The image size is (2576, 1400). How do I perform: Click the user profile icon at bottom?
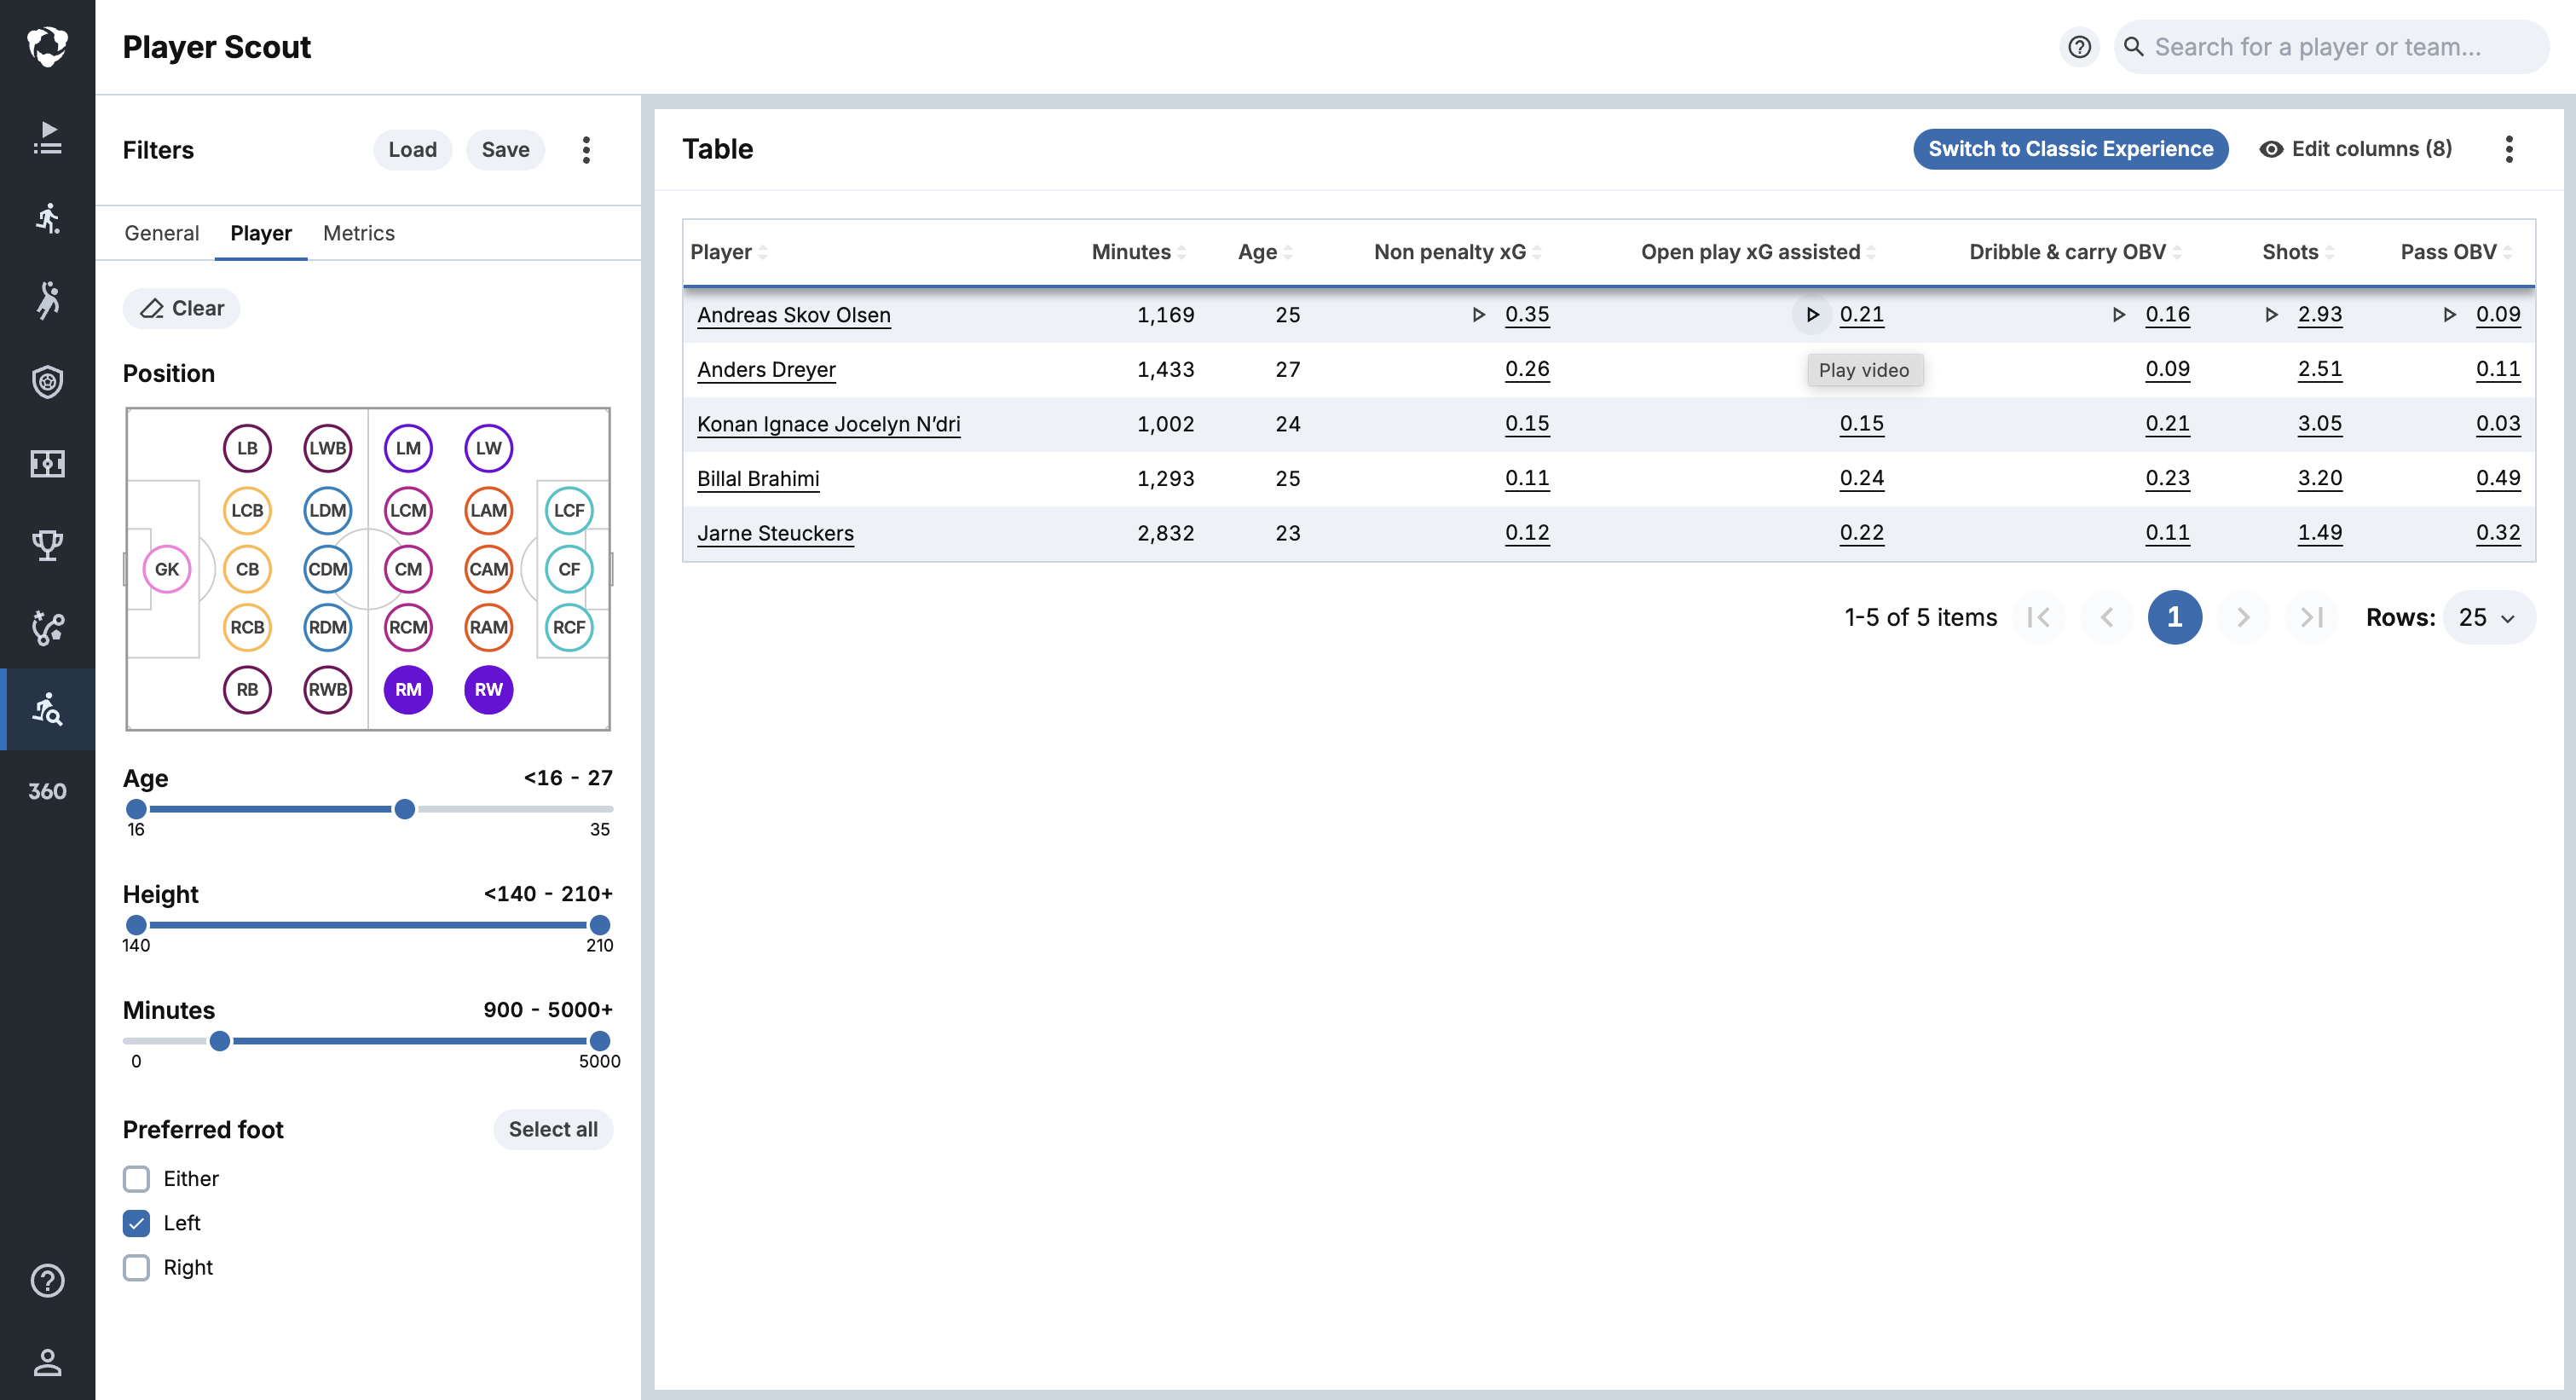pos(47,1361)
